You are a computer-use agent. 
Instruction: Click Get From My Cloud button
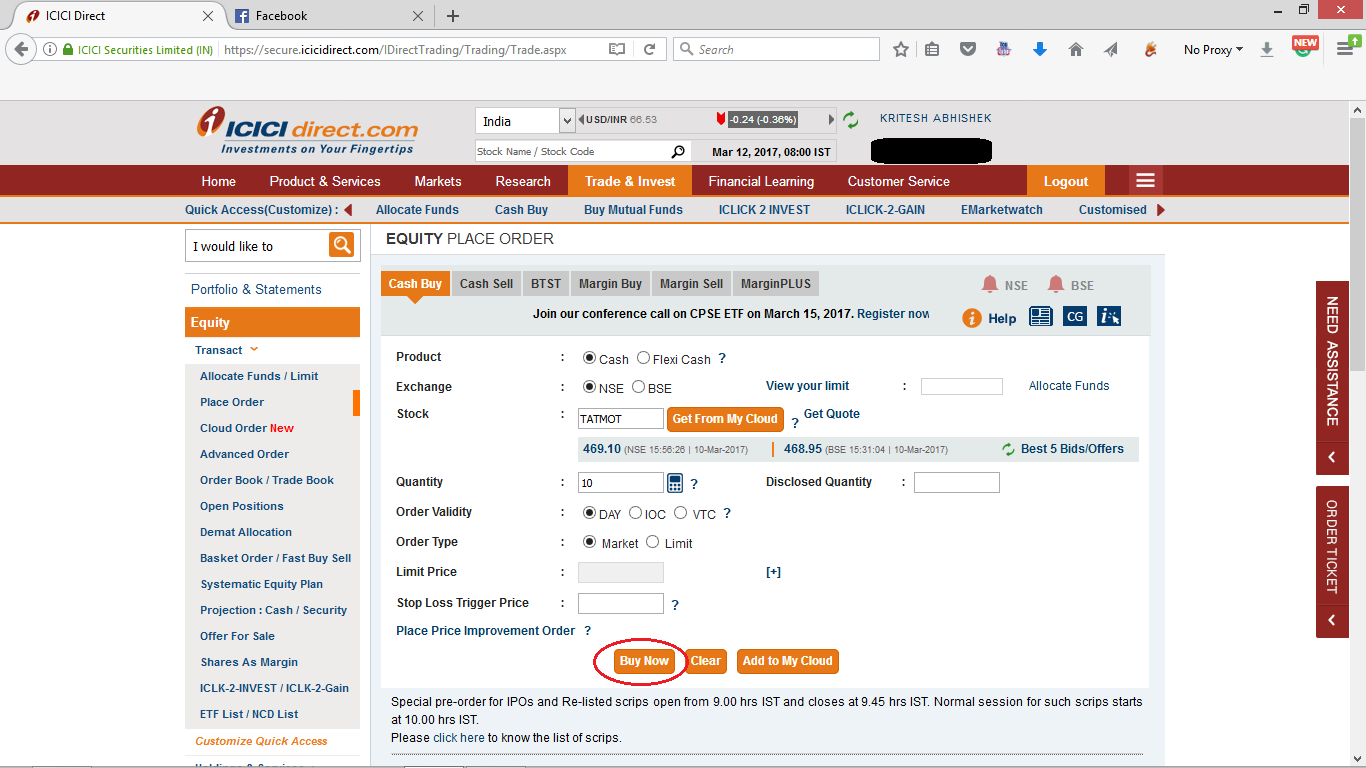point(725,419)
